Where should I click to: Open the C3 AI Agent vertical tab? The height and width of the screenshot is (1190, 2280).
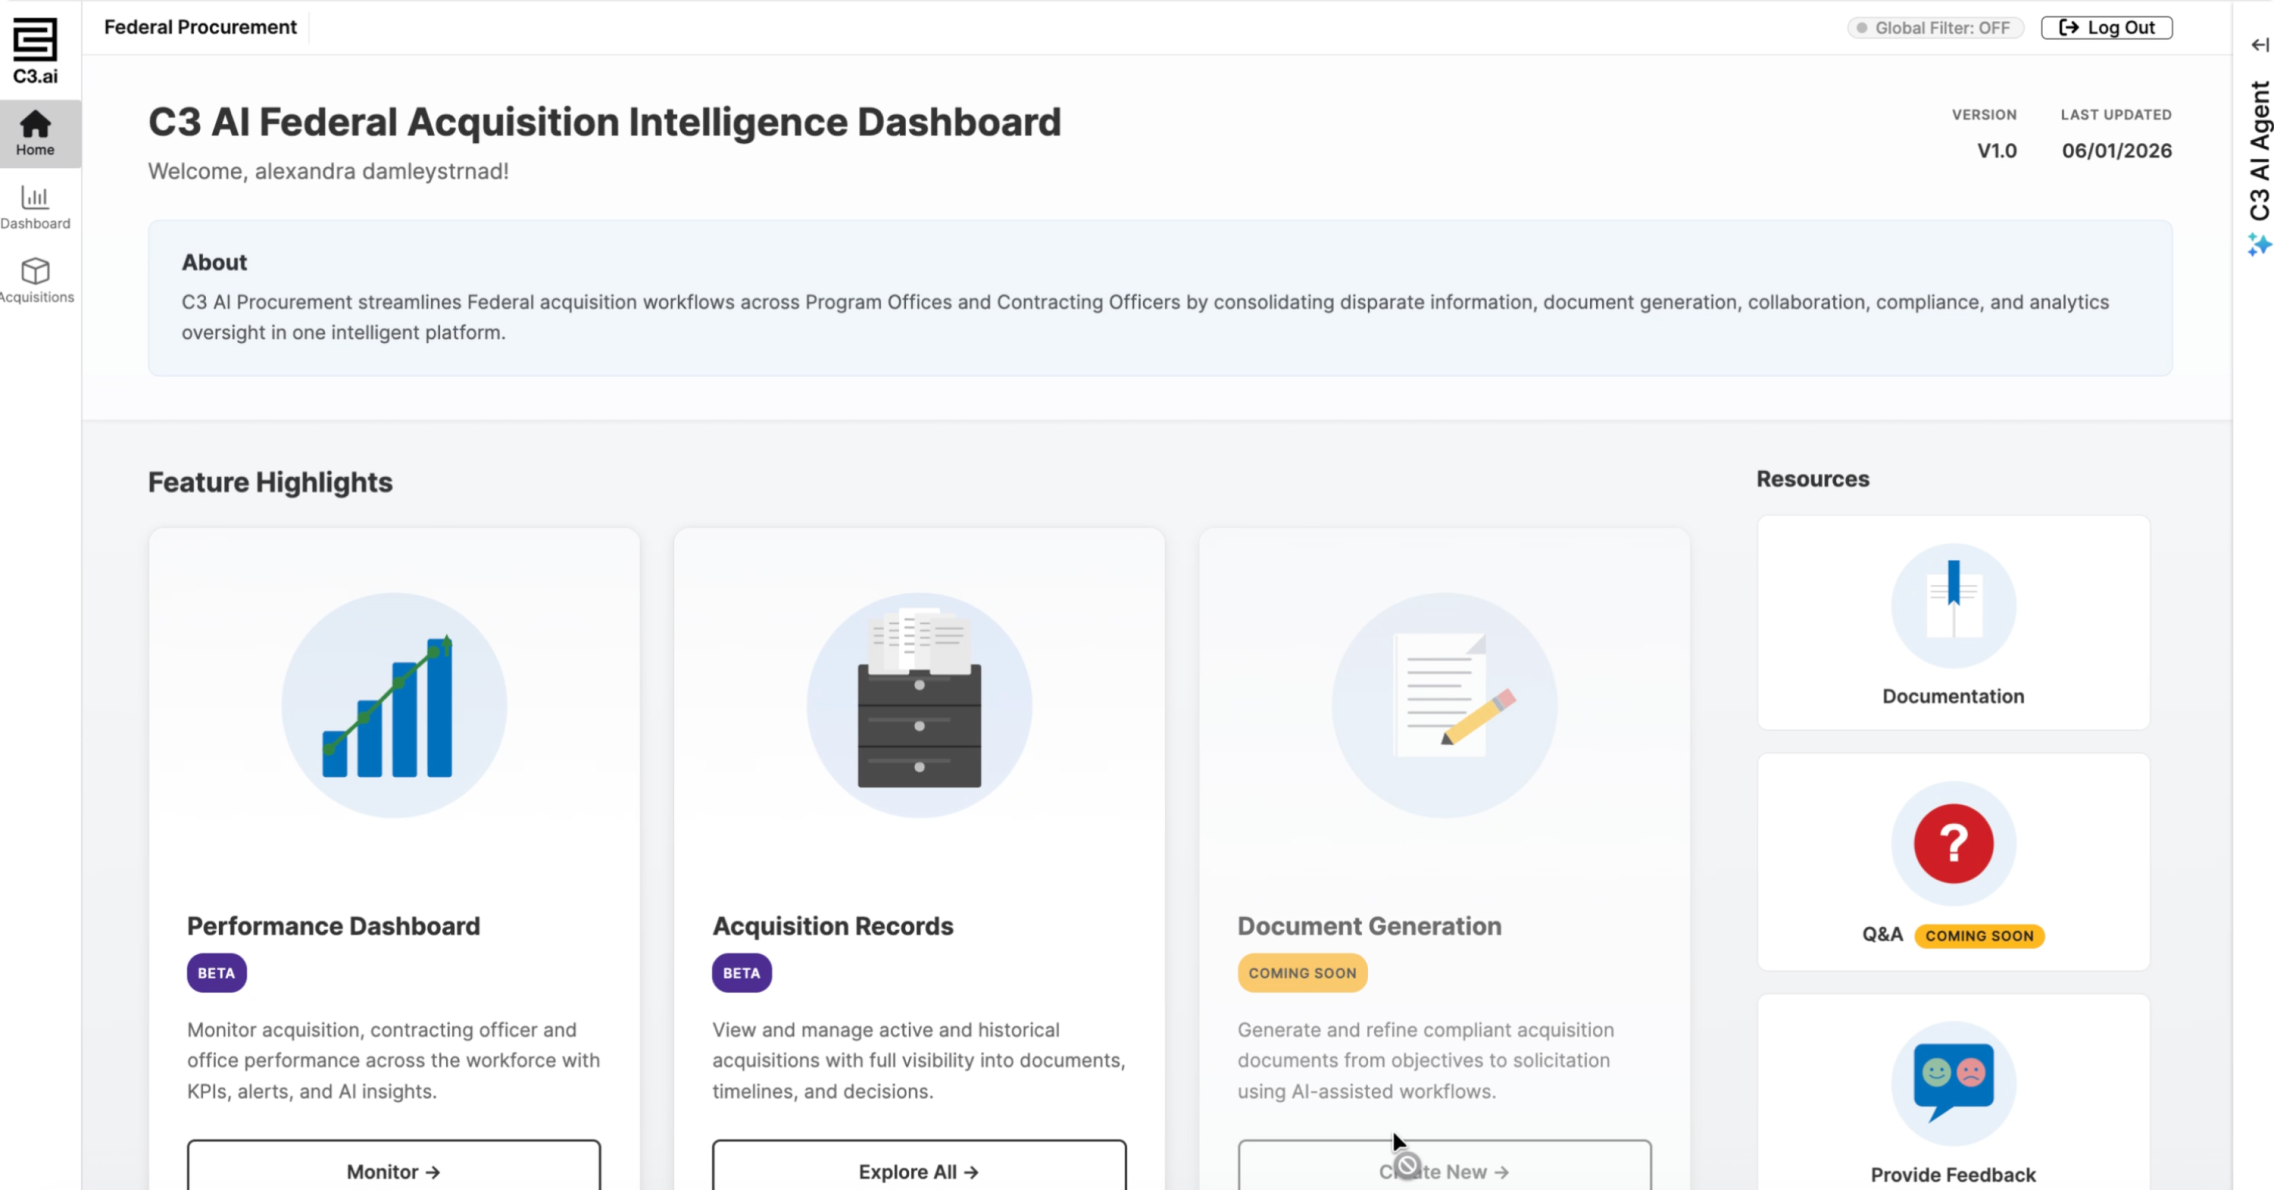(2259, 151)
